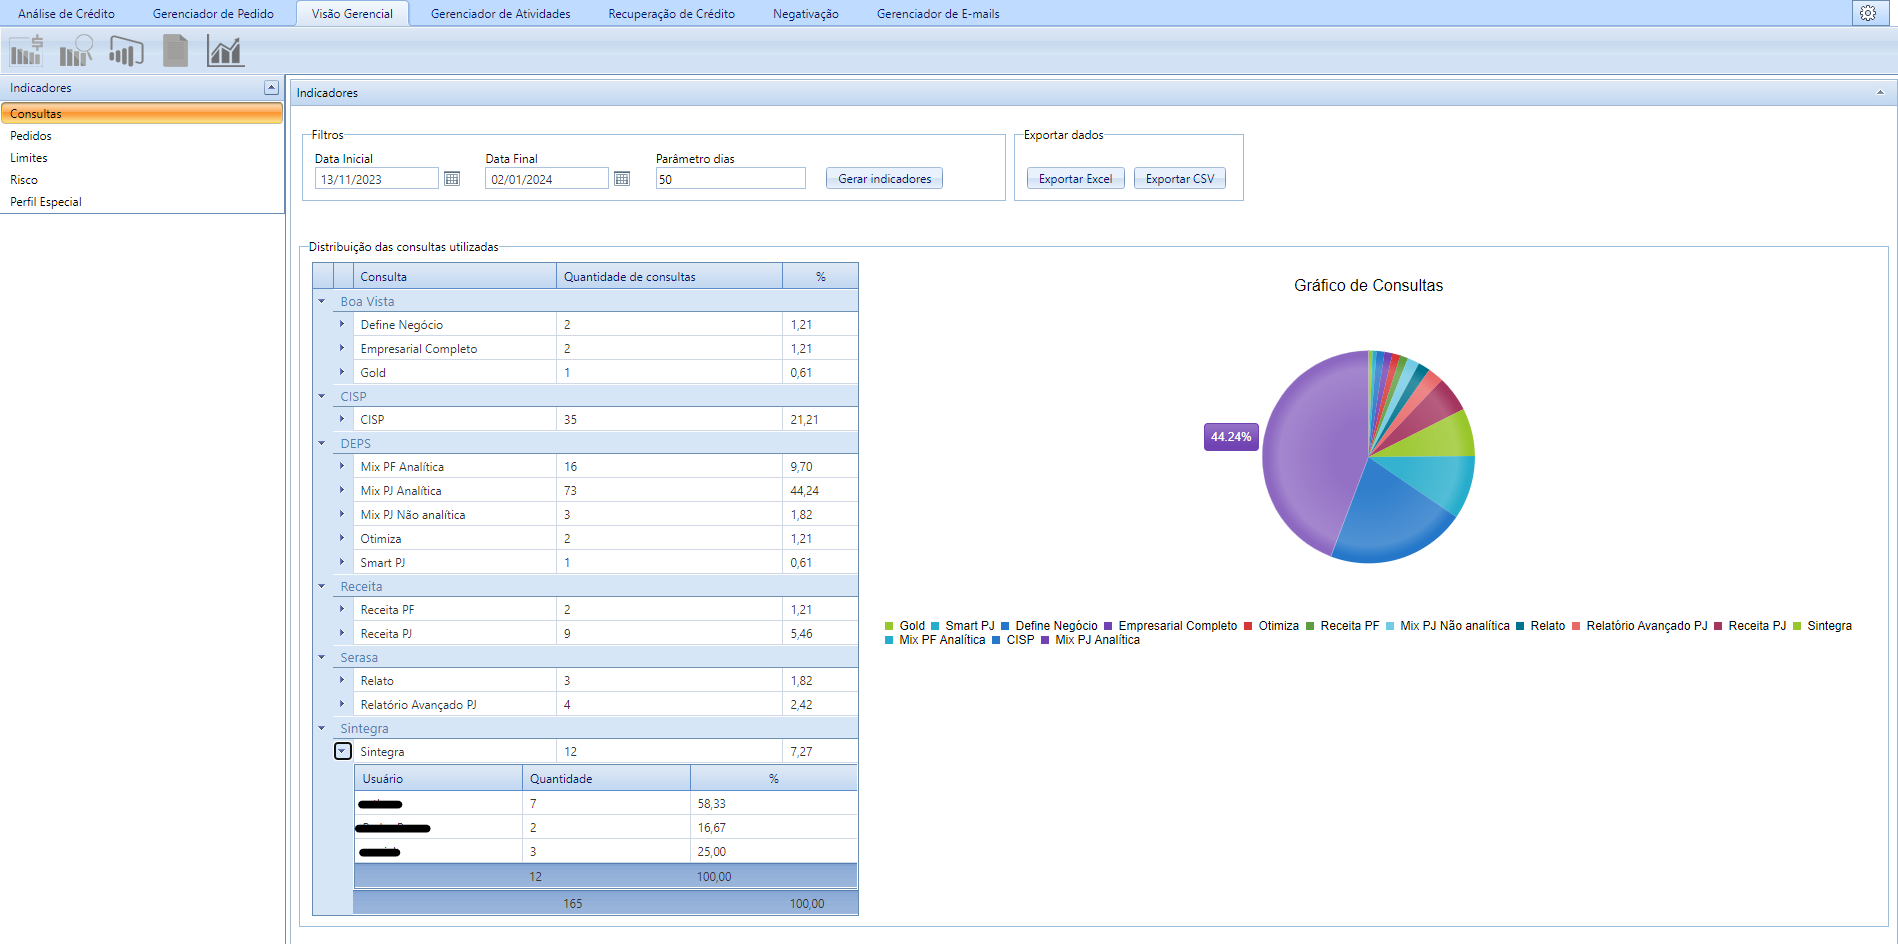Collapse the DEPS group

pos(322,443)
